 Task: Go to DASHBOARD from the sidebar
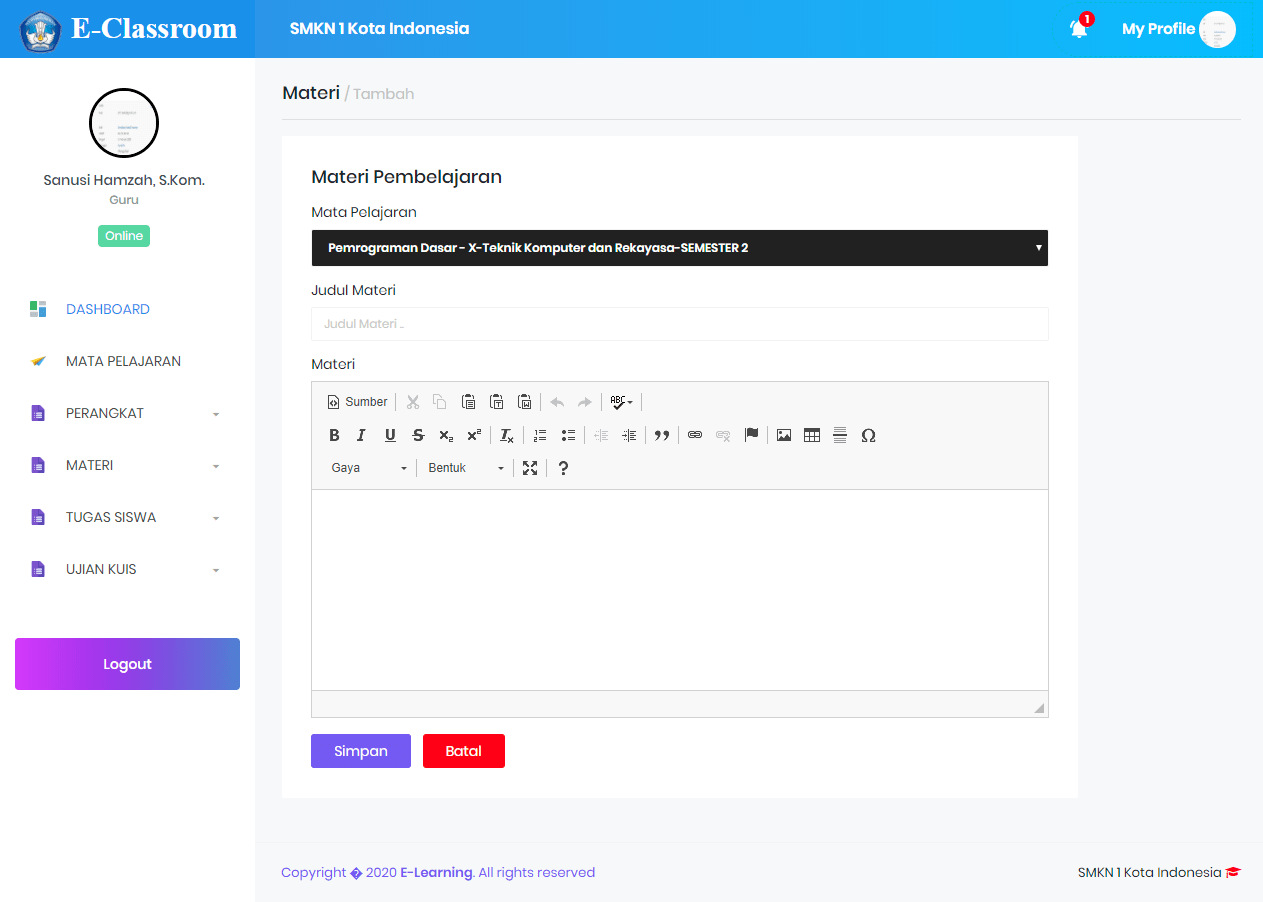click(x=108, y=309)
